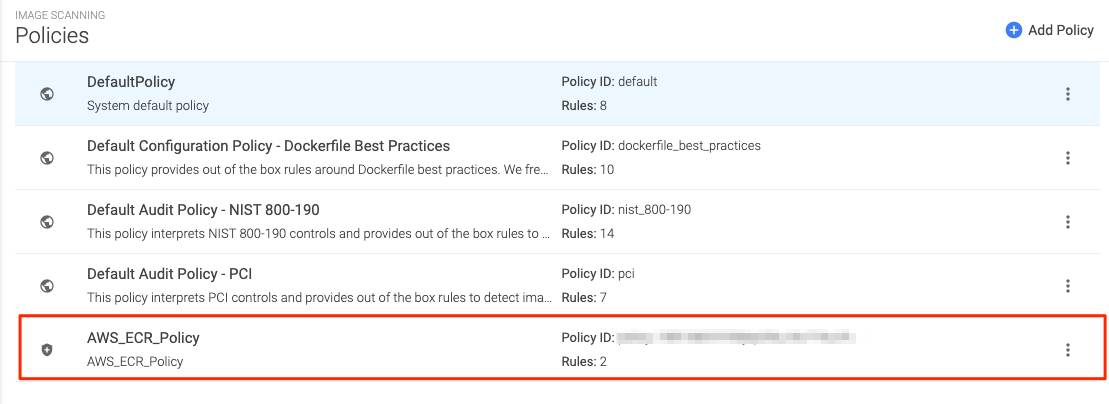The height and width of the screenshot is (404, 1109).
Task: Click globe icon of NIST 800-190 policy
Action: 46,222
